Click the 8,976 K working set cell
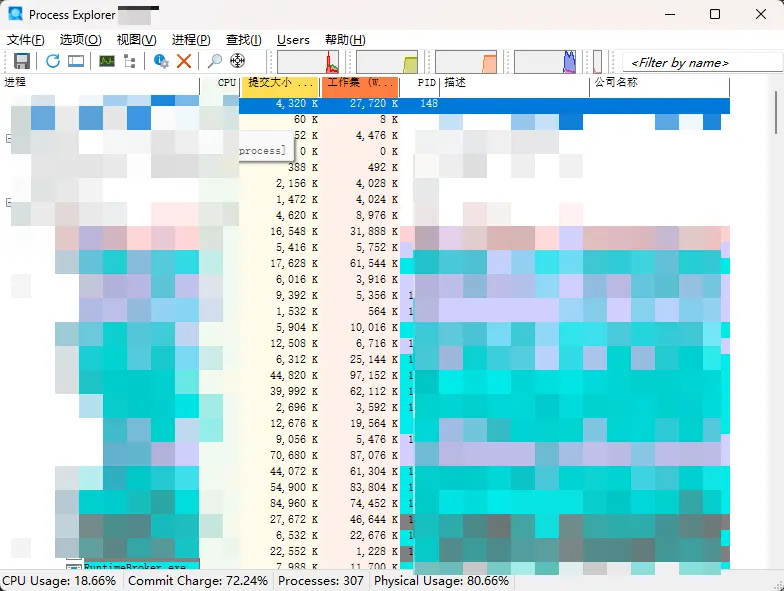 pos(376,216)
